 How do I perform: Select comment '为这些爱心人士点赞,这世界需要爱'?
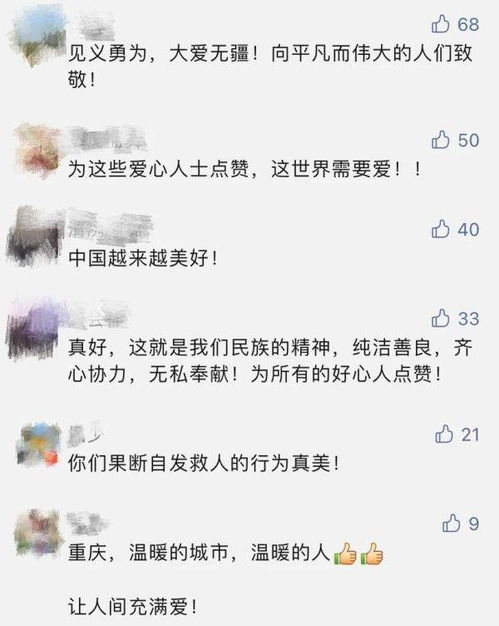[x=244, y=170]
